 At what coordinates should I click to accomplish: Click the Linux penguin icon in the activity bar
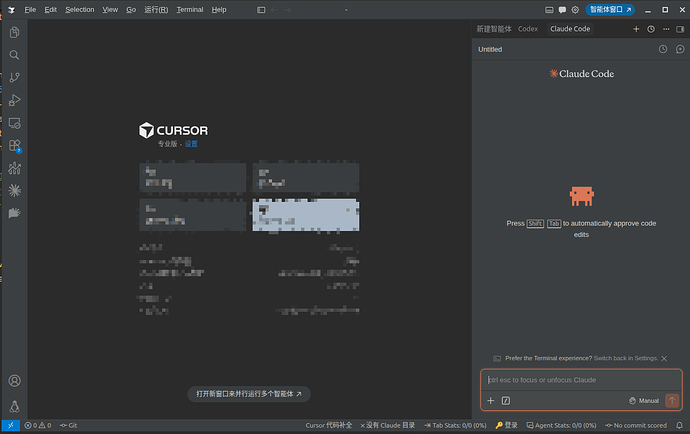point(15,406)
